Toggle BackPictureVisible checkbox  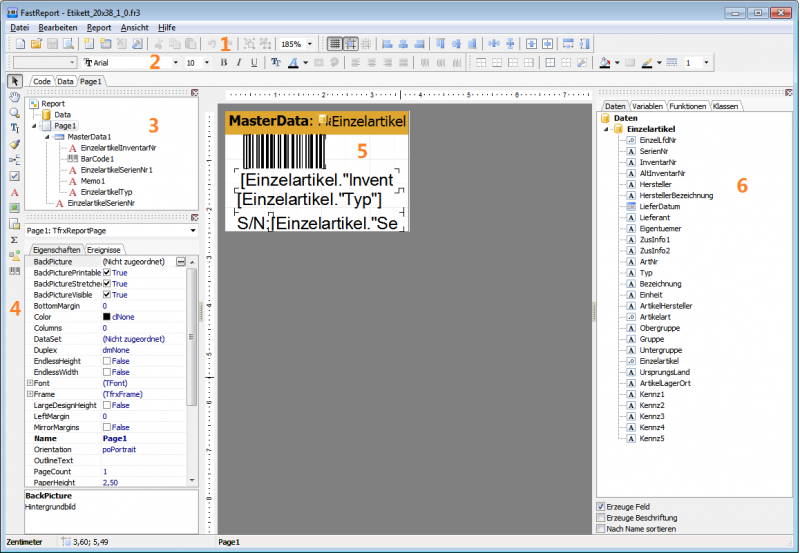click(107, 295)
